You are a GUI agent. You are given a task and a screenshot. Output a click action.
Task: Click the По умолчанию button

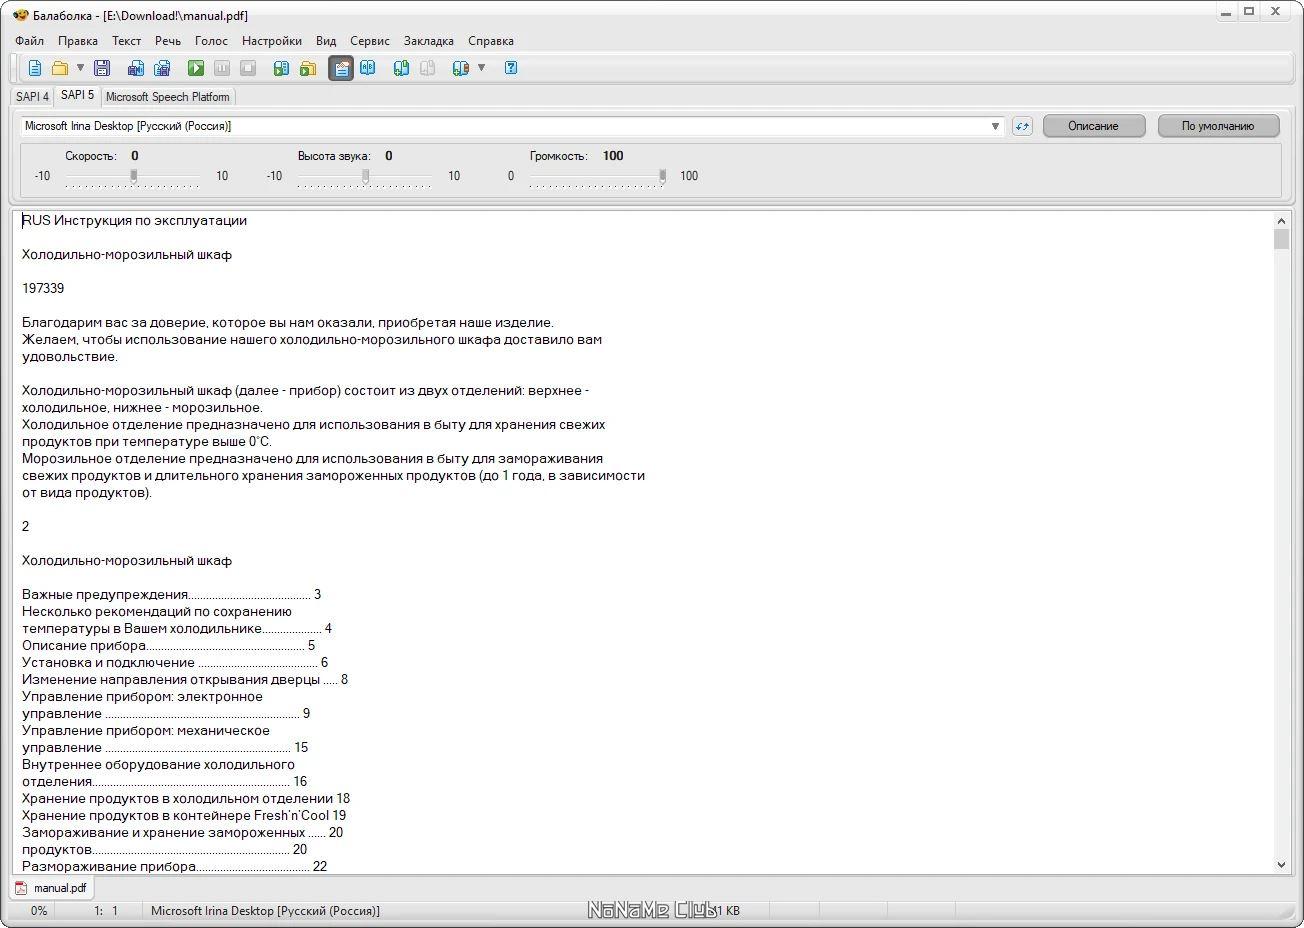(1218, 126)
